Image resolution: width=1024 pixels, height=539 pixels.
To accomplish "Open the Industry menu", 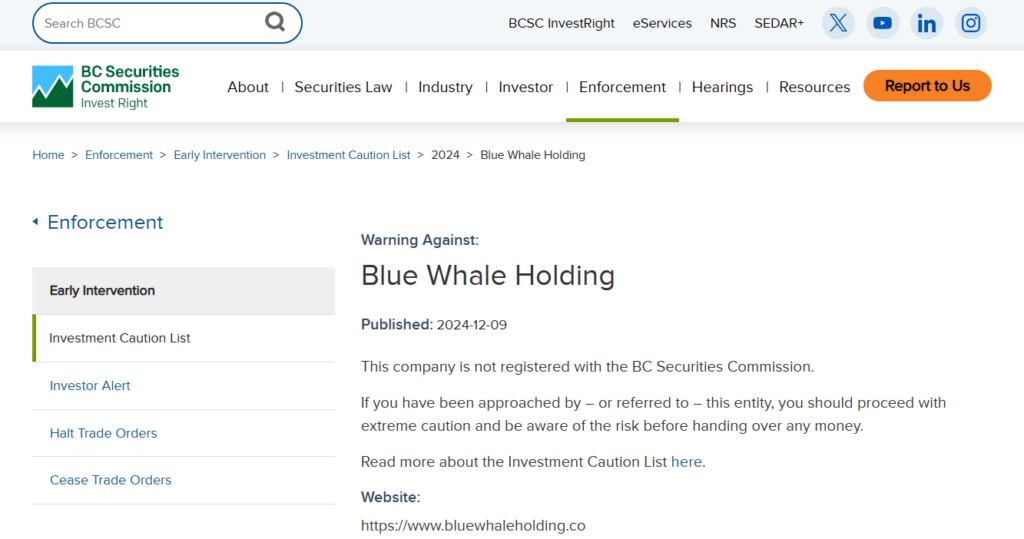I will coord(445,87).
